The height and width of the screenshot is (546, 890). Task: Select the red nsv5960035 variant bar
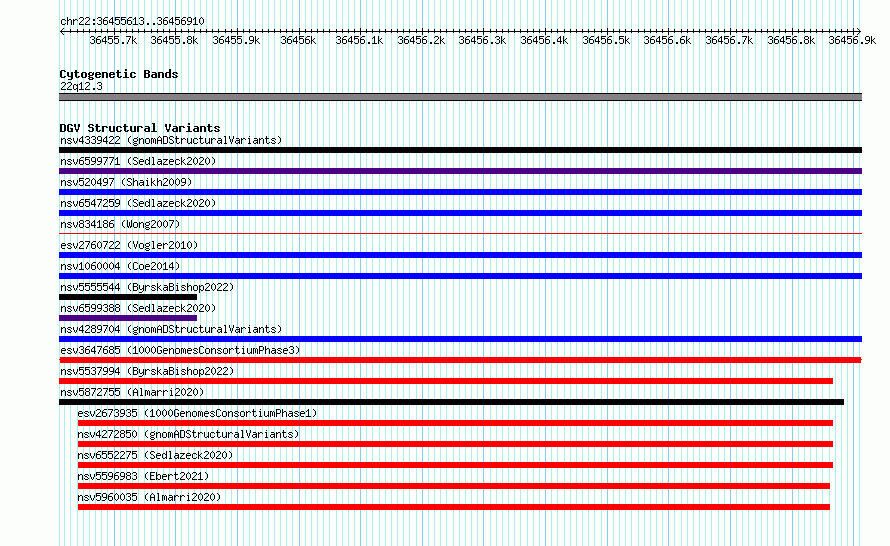(454, 507)
